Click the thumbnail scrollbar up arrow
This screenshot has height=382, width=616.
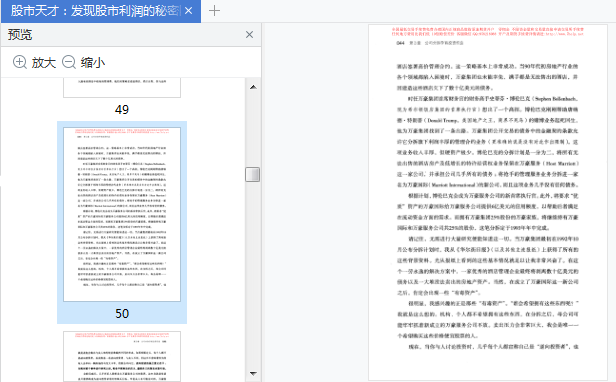pos(253,87)
